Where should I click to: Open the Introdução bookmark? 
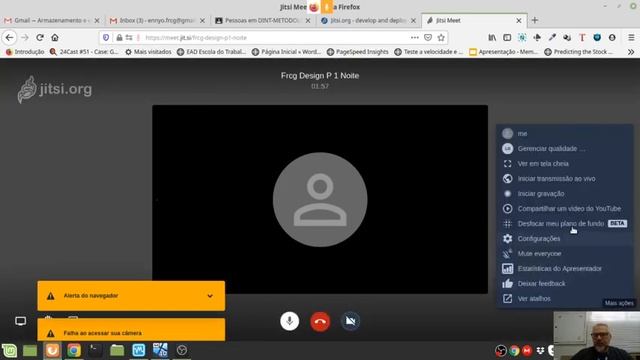point(25,52)
